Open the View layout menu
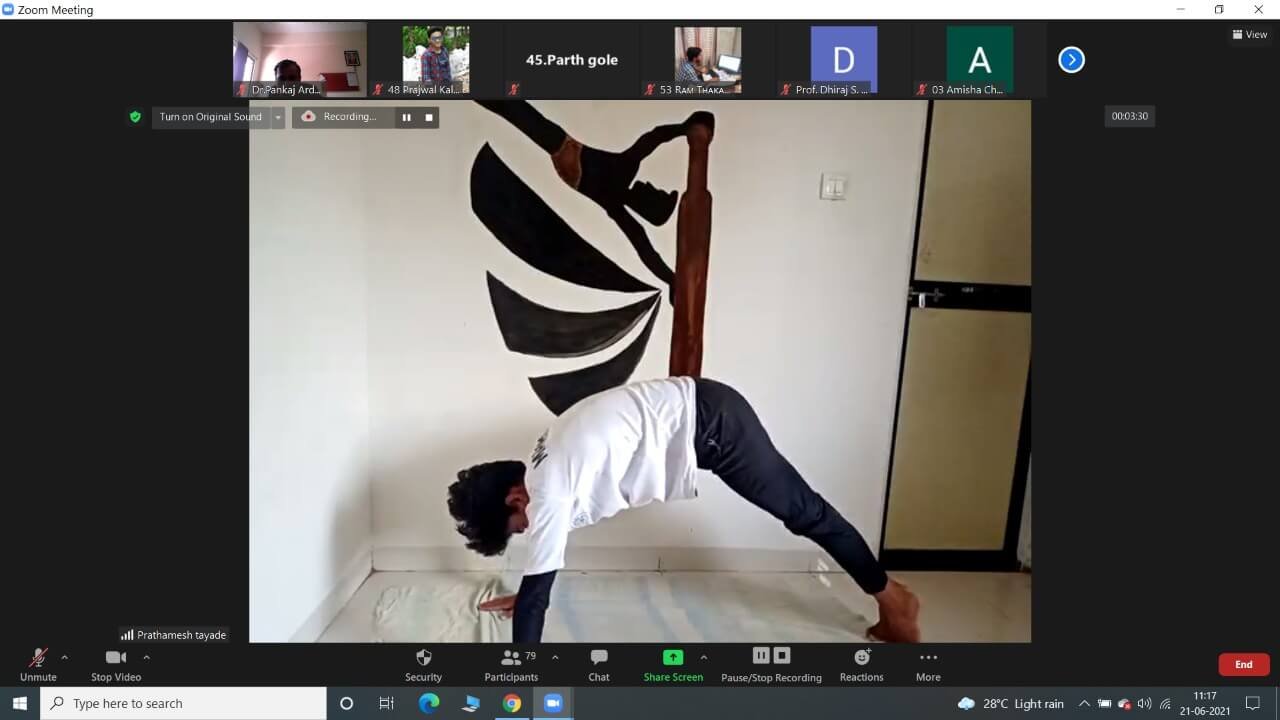The height and width of the screenshot is (720, 1280). 1250,34
